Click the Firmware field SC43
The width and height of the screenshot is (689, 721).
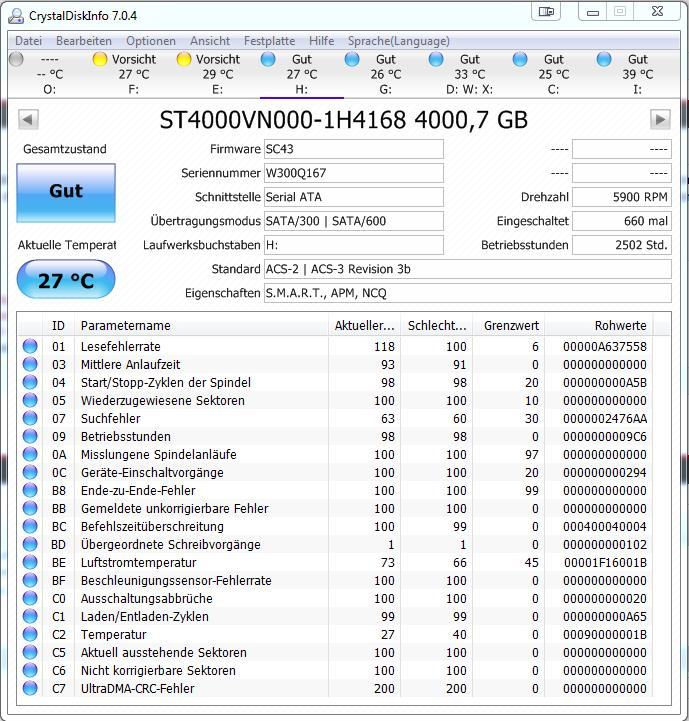click(x=354, y=149)
